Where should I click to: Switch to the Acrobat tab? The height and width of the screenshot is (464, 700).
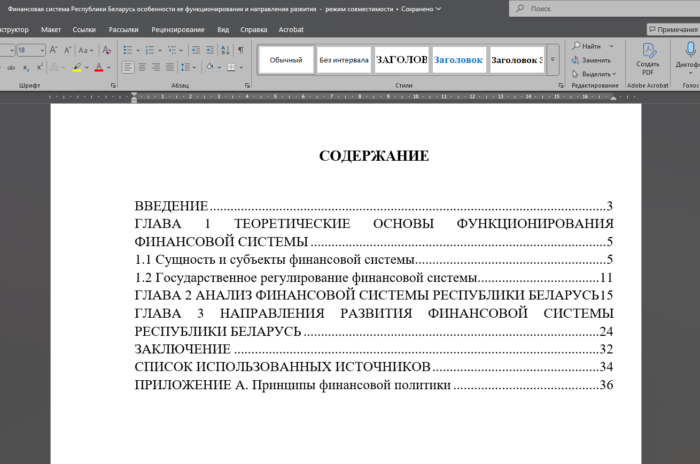pyautogui.click(x=291, y=29)
